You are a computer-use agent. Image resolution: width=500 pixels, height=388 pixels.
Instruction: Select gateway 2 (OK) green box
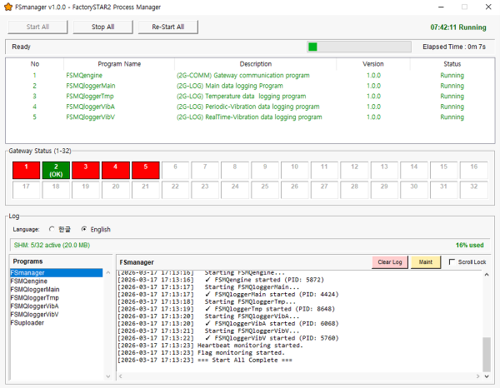56,170
